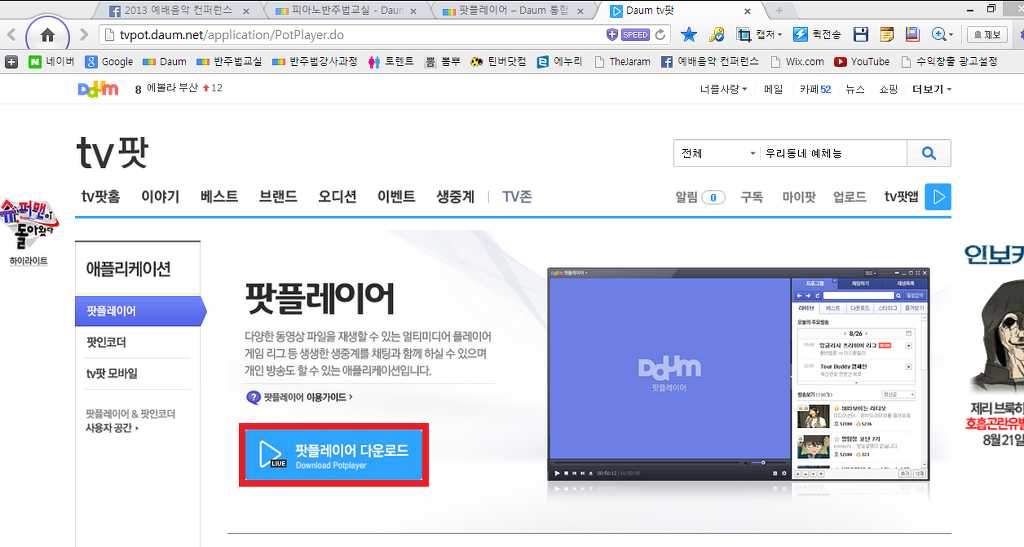This screenshot has width=1024, height=547.
Task: Open the Google bookmark
Action: [109, 61]
